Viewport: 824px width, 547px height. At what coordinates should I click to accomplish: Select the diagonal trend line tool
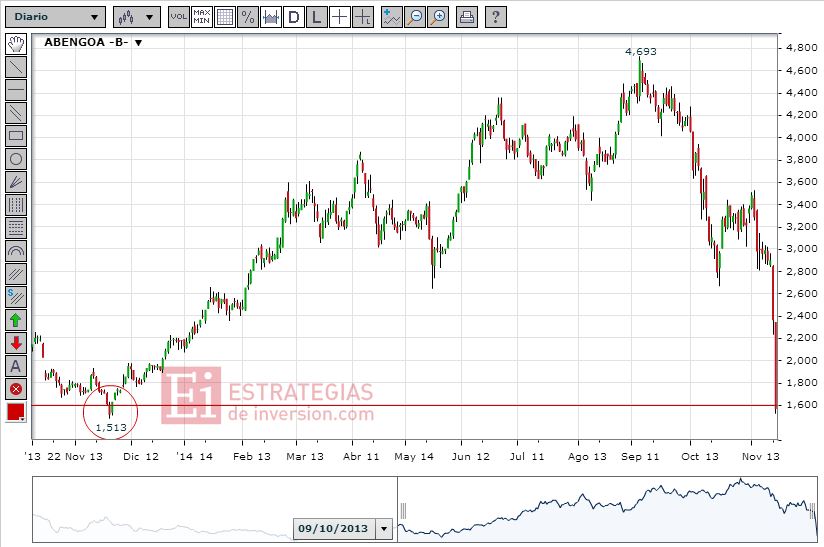[16, 67]
